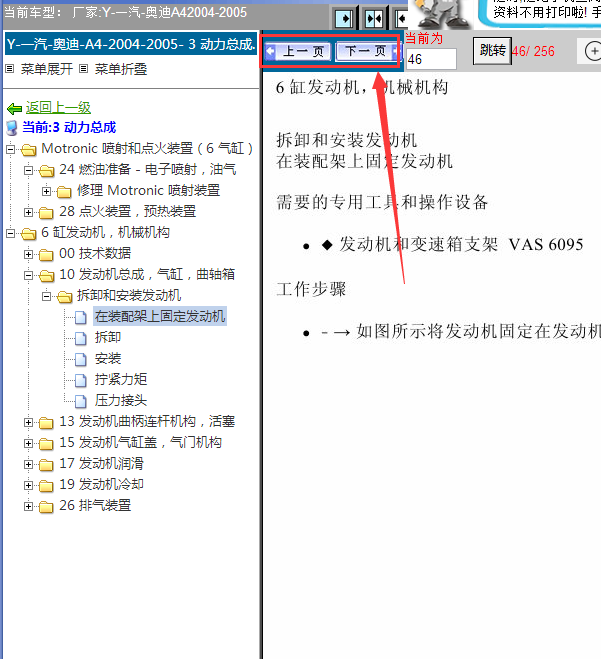Collapse the Motronic 喷射和点火装置 node
This screenshot has width=601, height=659.
point(11,149)
